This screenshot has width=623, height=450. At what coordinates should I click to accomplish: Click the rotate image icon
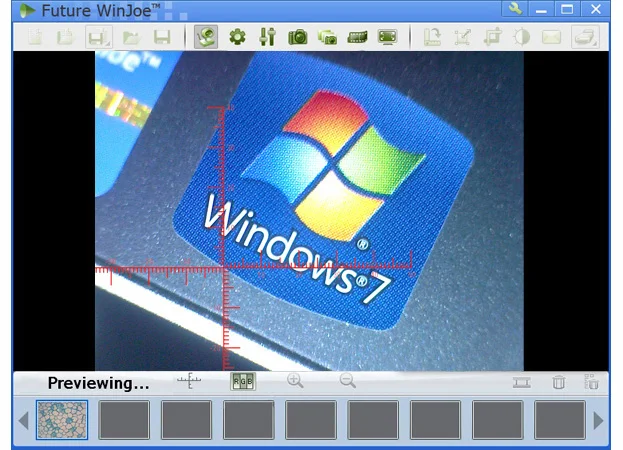432,37
